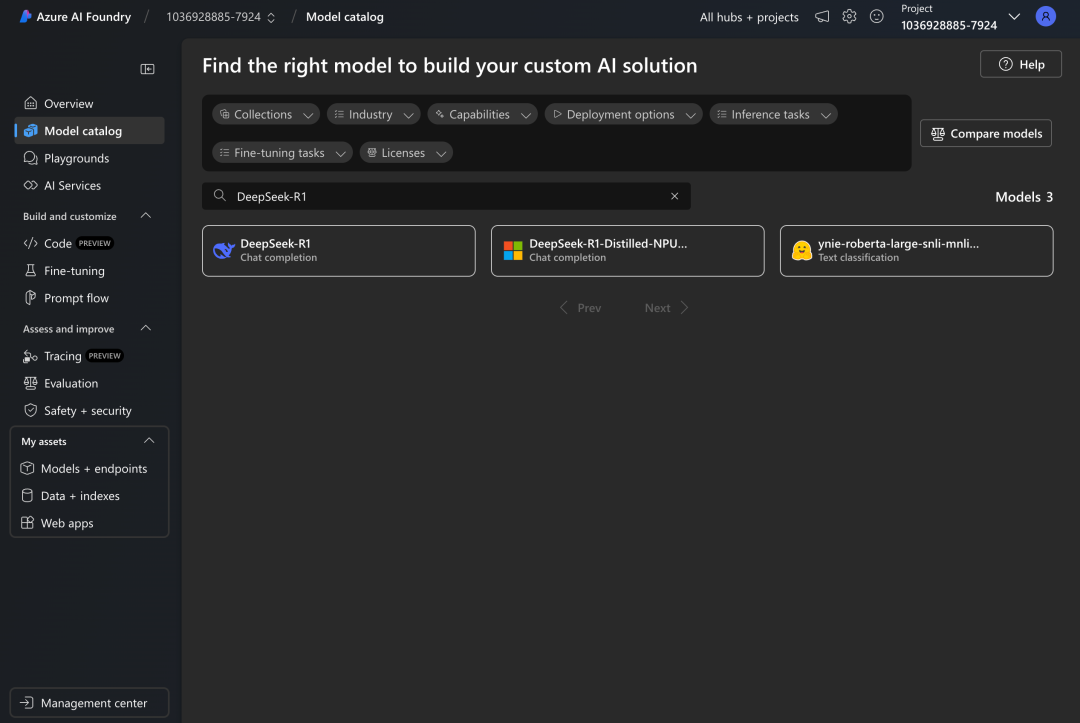Expand the Collections filter dropdown
The image size is (1080, 723).
point(265,115)
